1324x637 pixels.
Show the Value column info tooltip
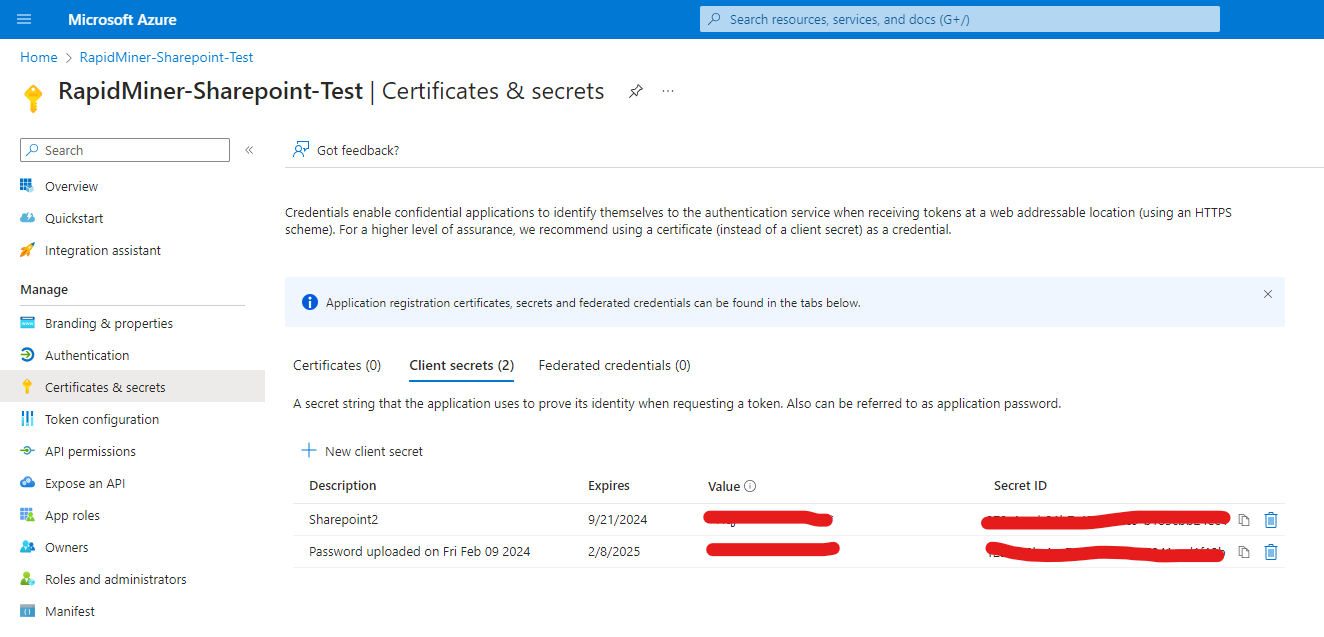click(x=750, y=487)
